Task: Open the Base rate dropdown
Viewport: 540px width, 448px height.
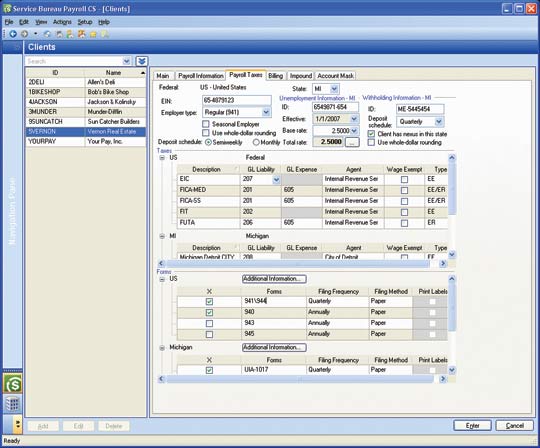Action: coord(354,131)
